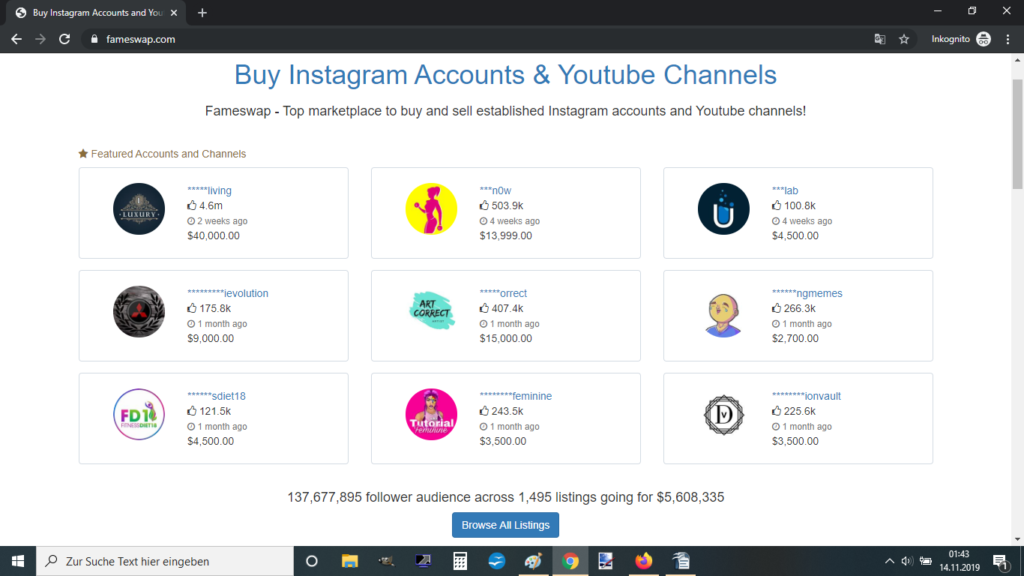Switch to Google Chrome on the taskbar
Viewport: 1024px width, 576px height.
click(x=570, y=561)
